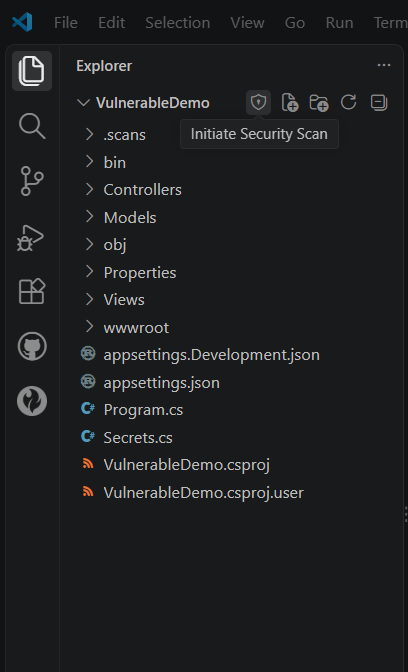Select the Controllers folder name
Image resolution: width=408 pixels, height=672 pixels.
(143, 190)
